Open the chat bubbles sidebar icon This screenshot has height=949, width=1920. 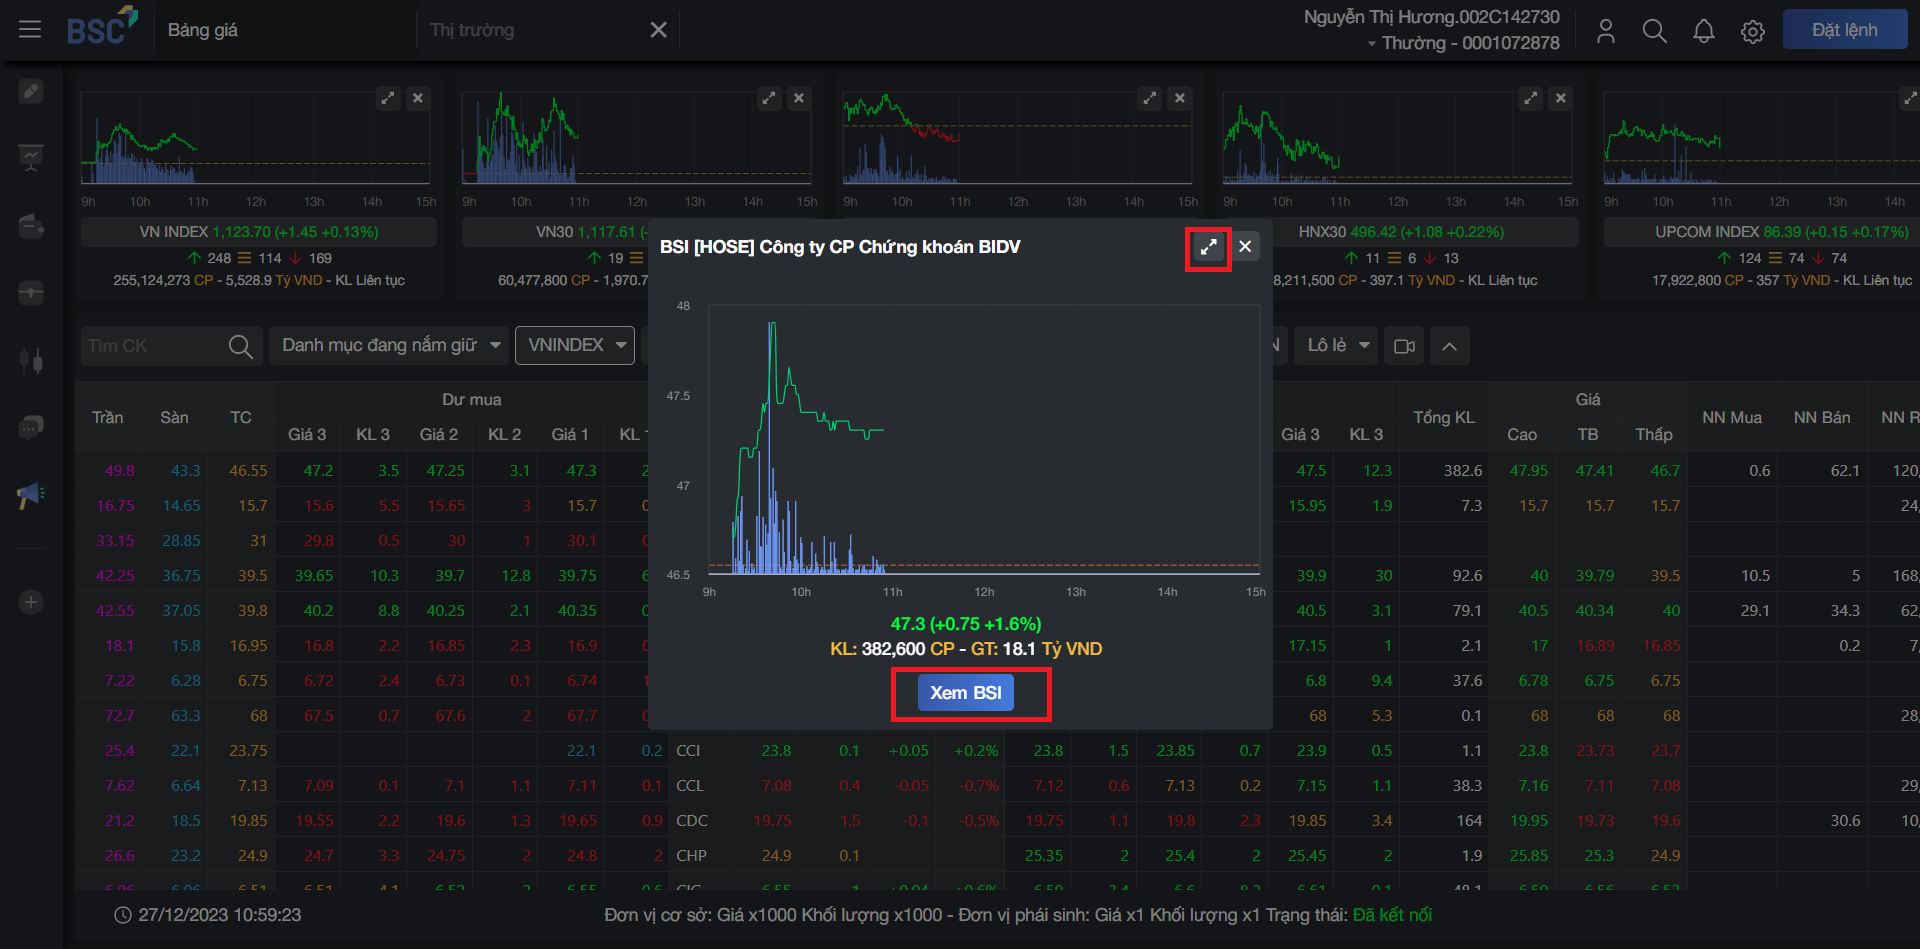click(x=31, y=428)
